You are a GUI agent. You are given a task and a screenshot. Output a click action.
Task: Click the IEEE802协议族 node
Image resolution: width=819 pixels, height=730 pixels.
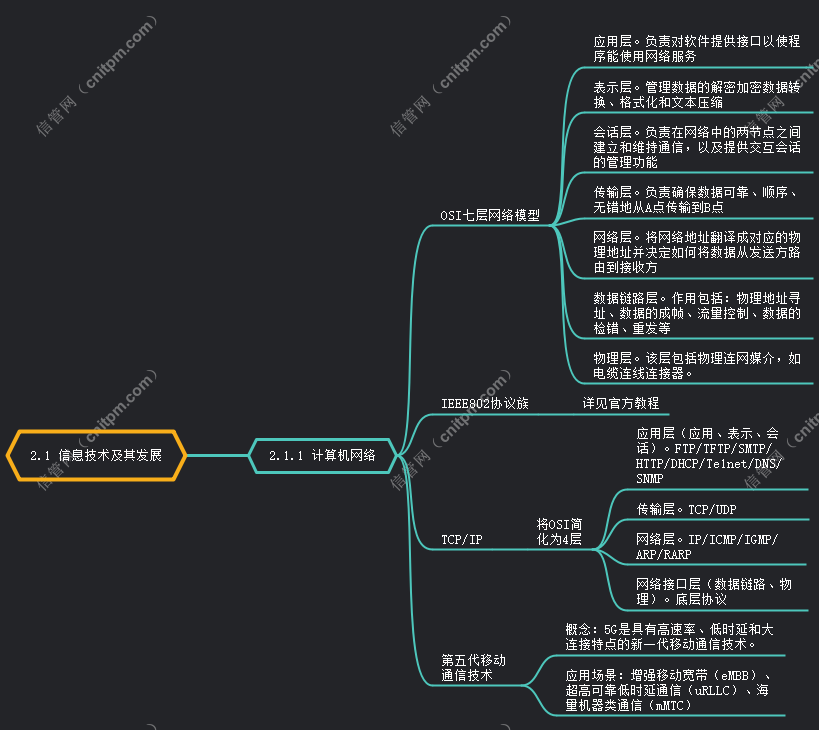point(485,403)
